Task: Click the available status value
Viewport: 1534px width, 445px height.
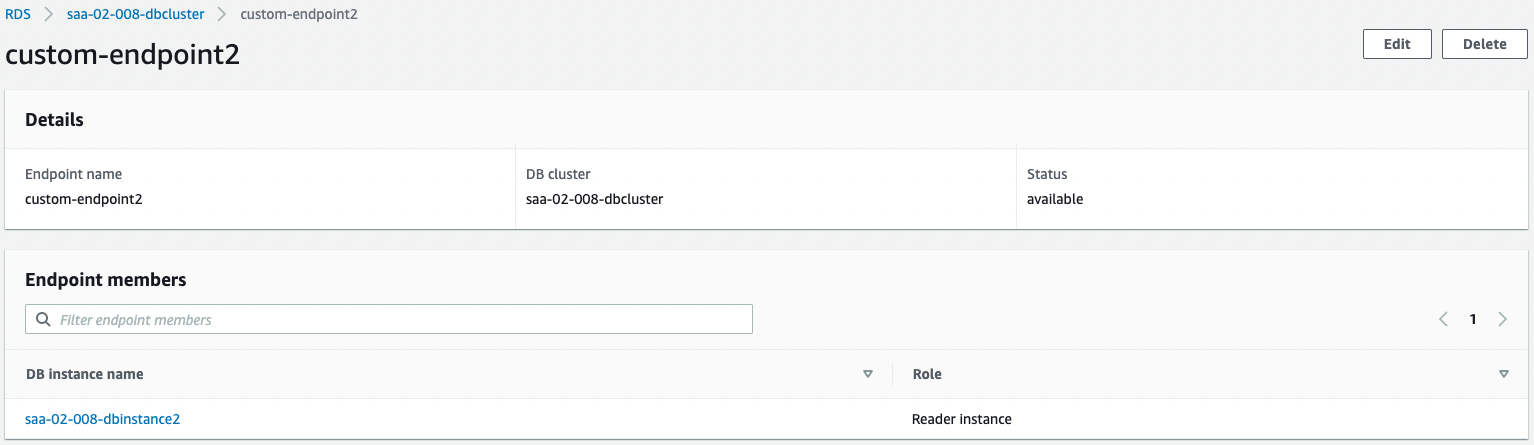Action: (x=1055, y=199)
